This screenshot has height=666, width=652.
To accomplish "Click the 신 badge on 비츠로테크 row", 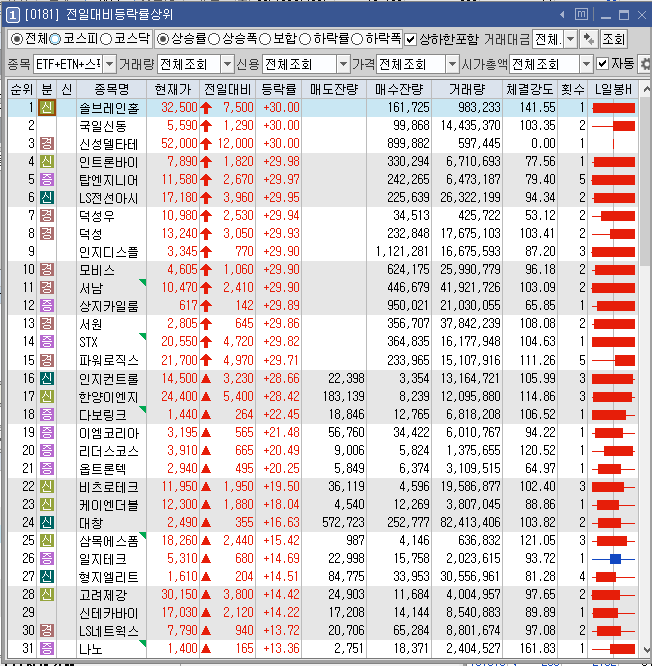I will coord(47,486).
